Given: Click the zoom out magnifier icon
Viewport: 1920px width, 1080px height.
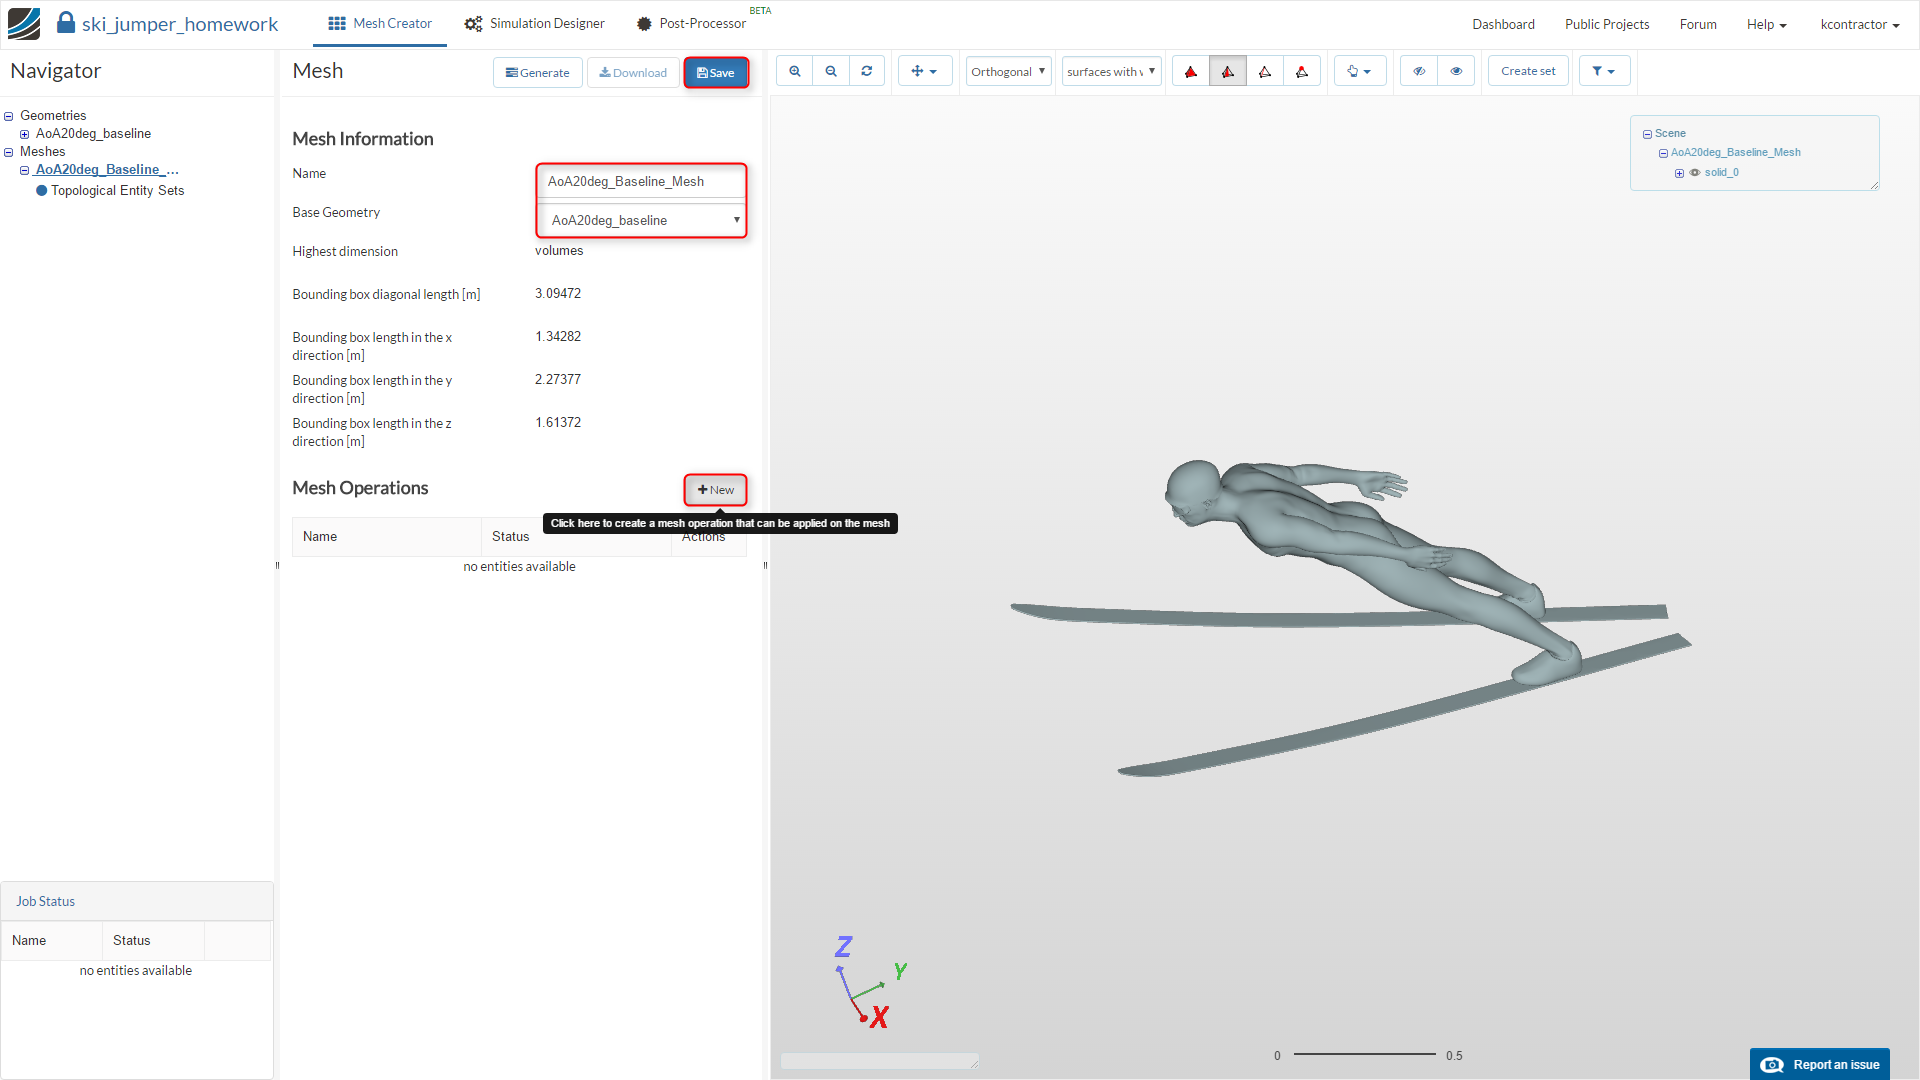Looking at the screenshot, I should (x=831, y=71).
